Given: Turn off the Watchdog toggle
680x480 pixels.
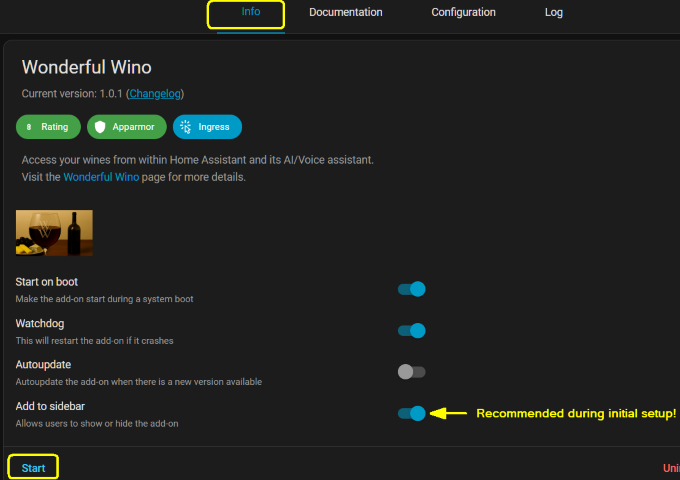Looking at the screenshot, I should [x=412, y=331].
